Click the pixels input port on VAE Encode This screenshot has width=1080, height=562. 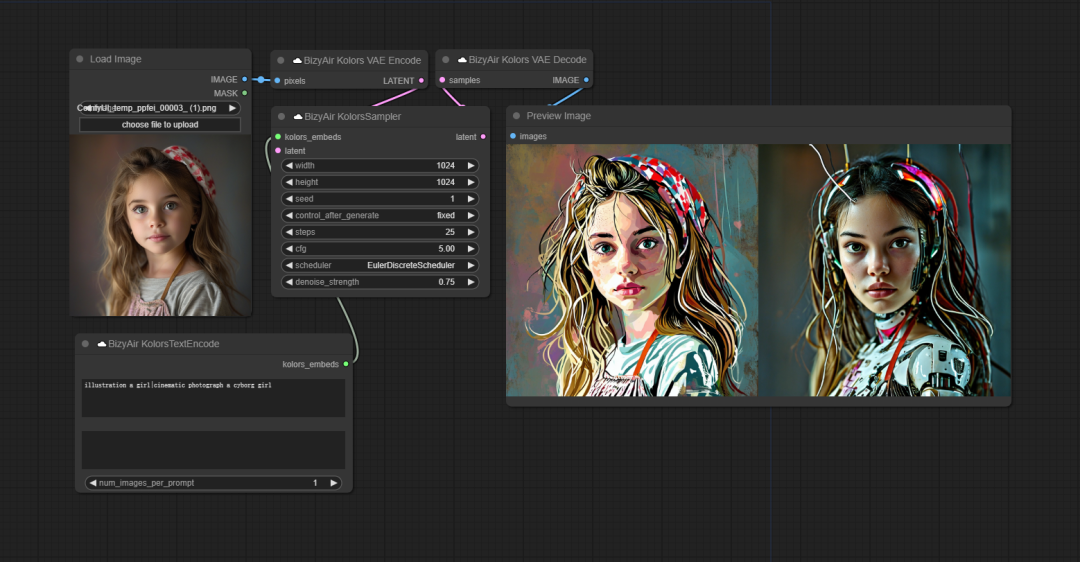click(278, 81)
